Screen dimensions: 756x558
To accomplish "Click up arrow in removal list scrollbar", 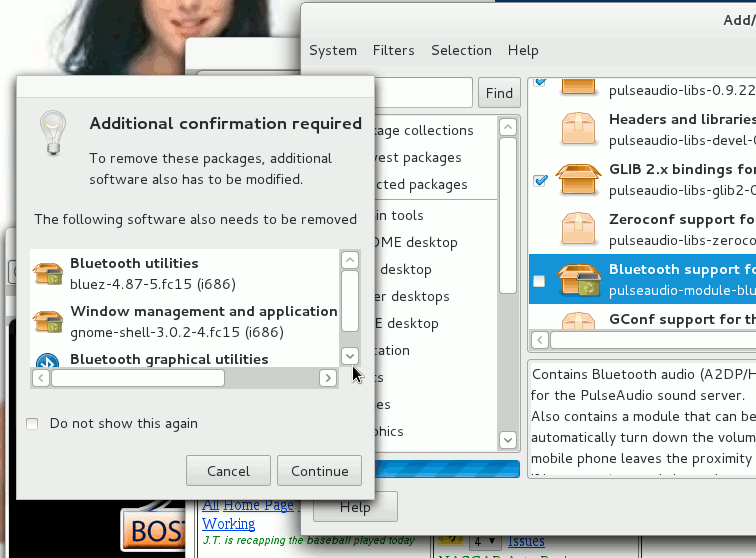I will [x=350, y=260].
